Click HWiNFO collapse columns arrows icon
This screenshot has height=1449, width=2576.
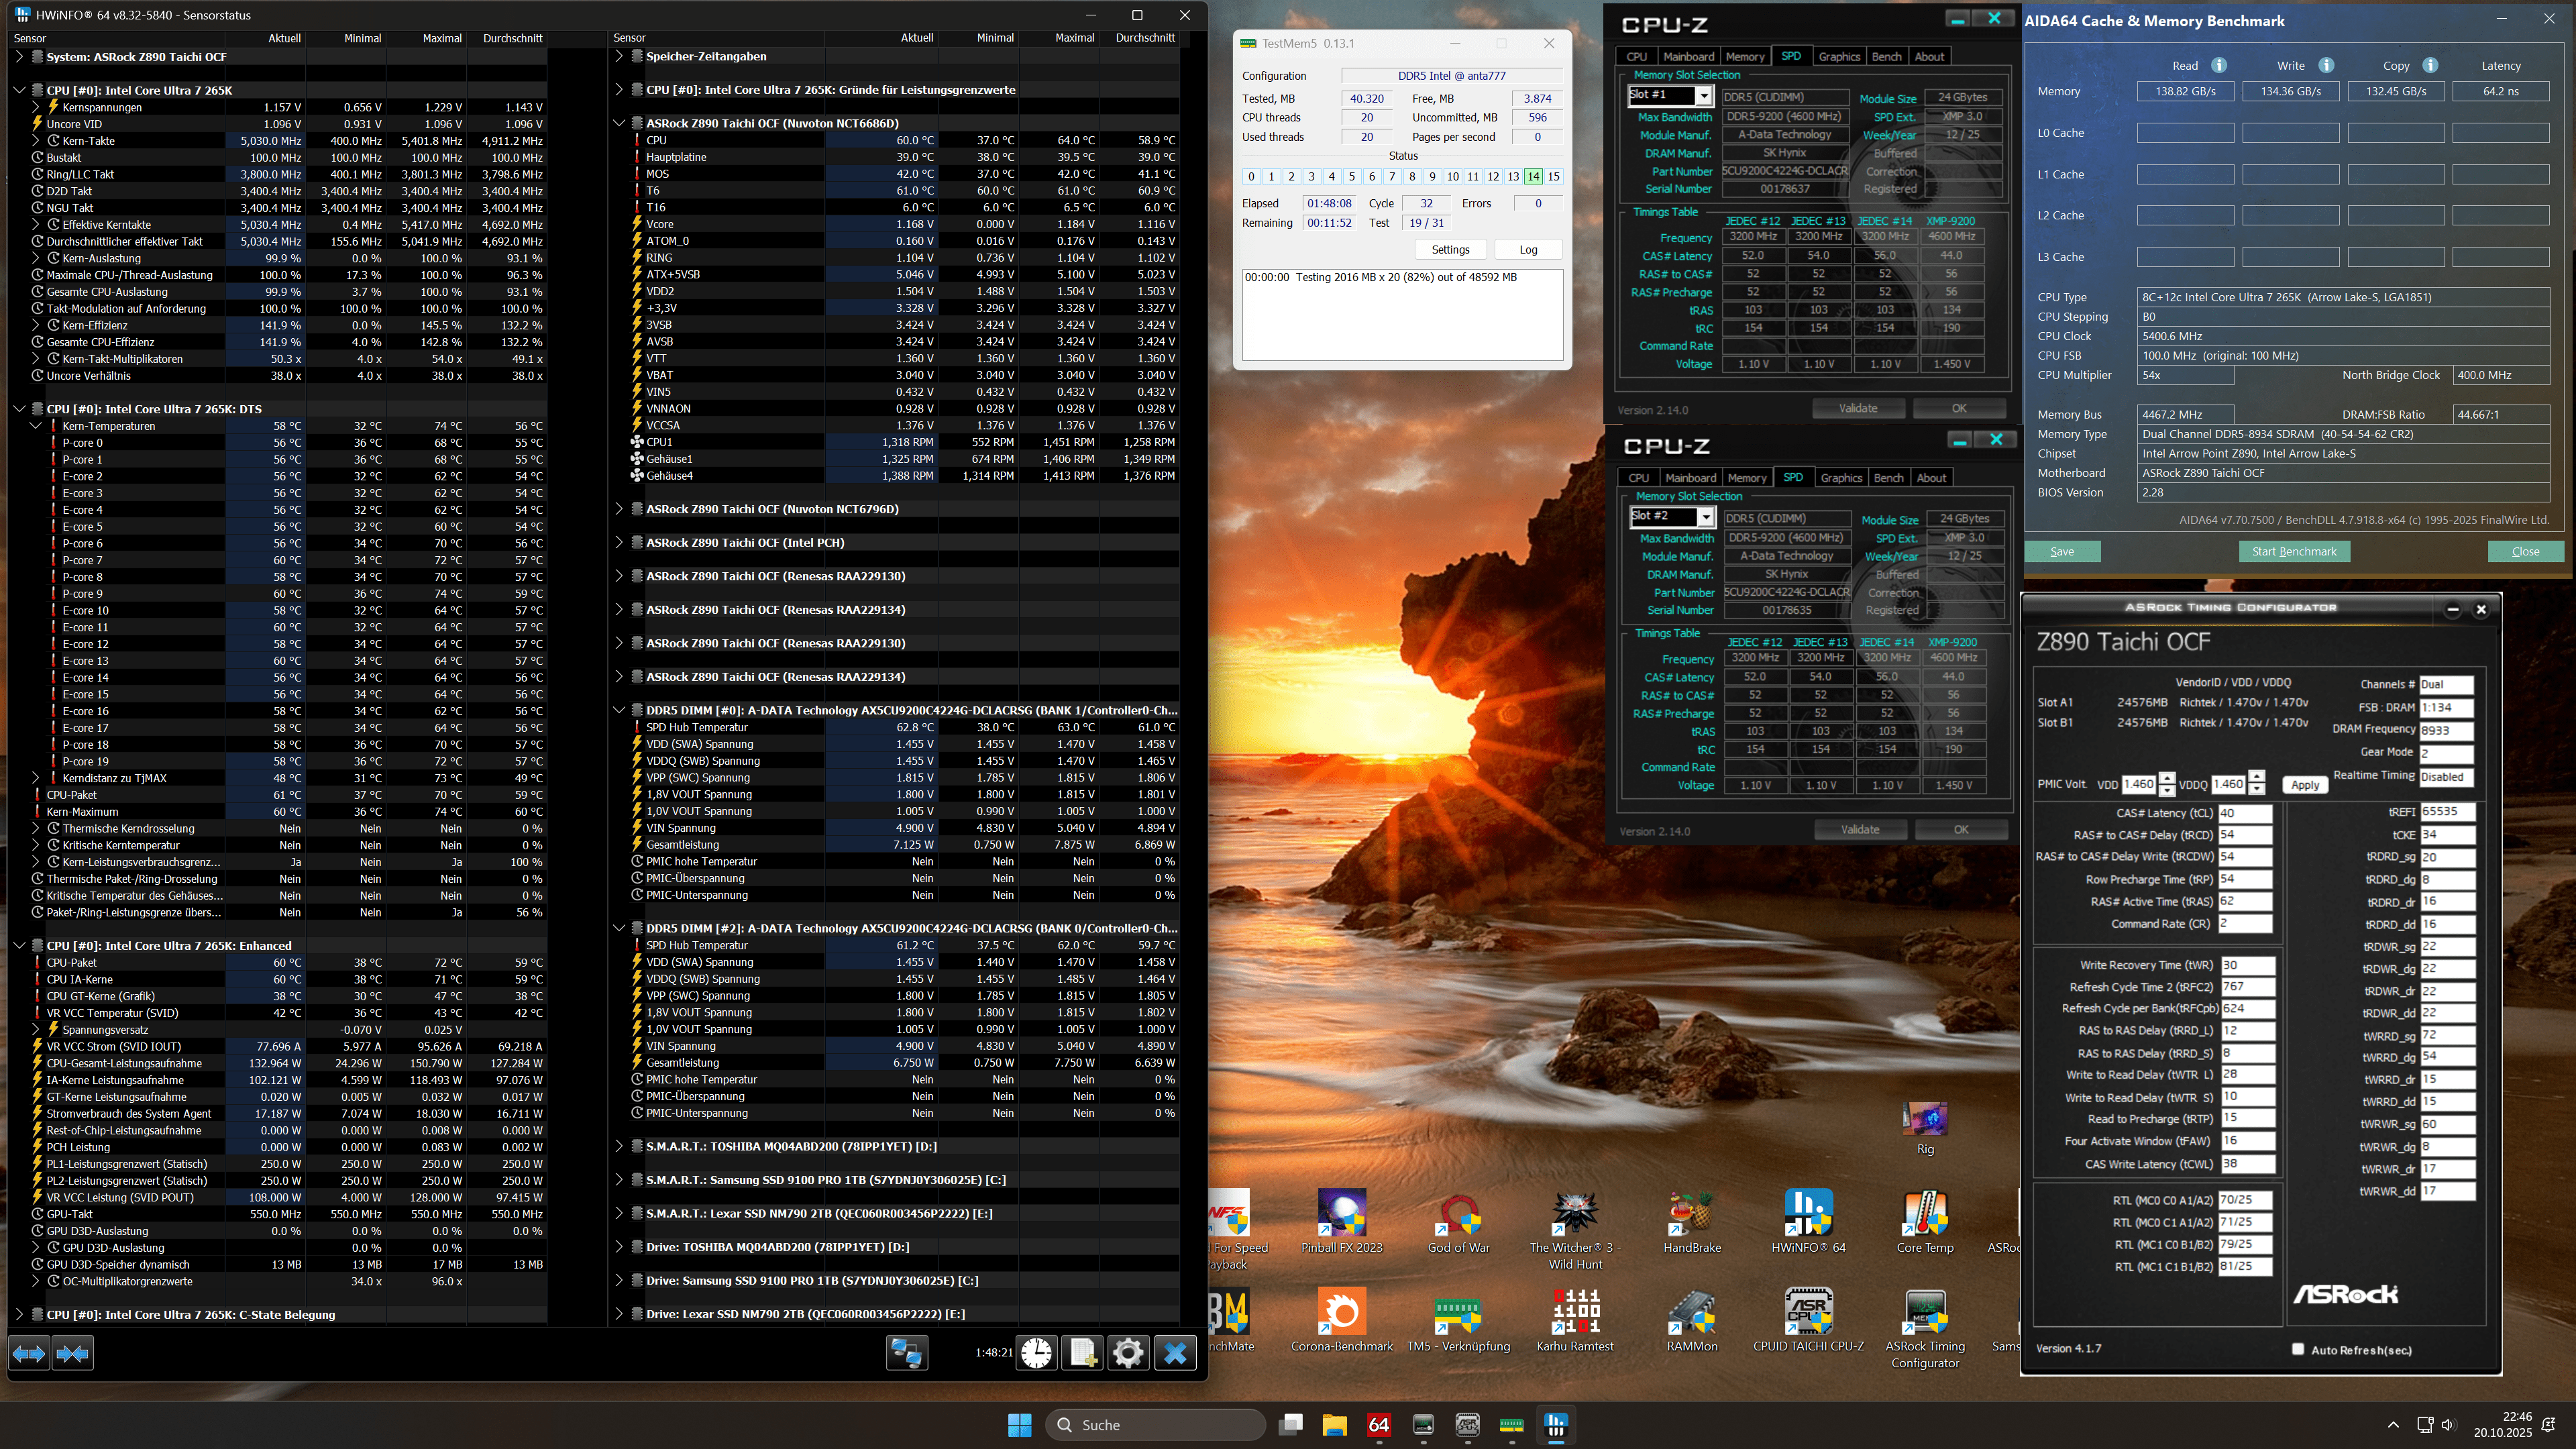point(72,1353)
